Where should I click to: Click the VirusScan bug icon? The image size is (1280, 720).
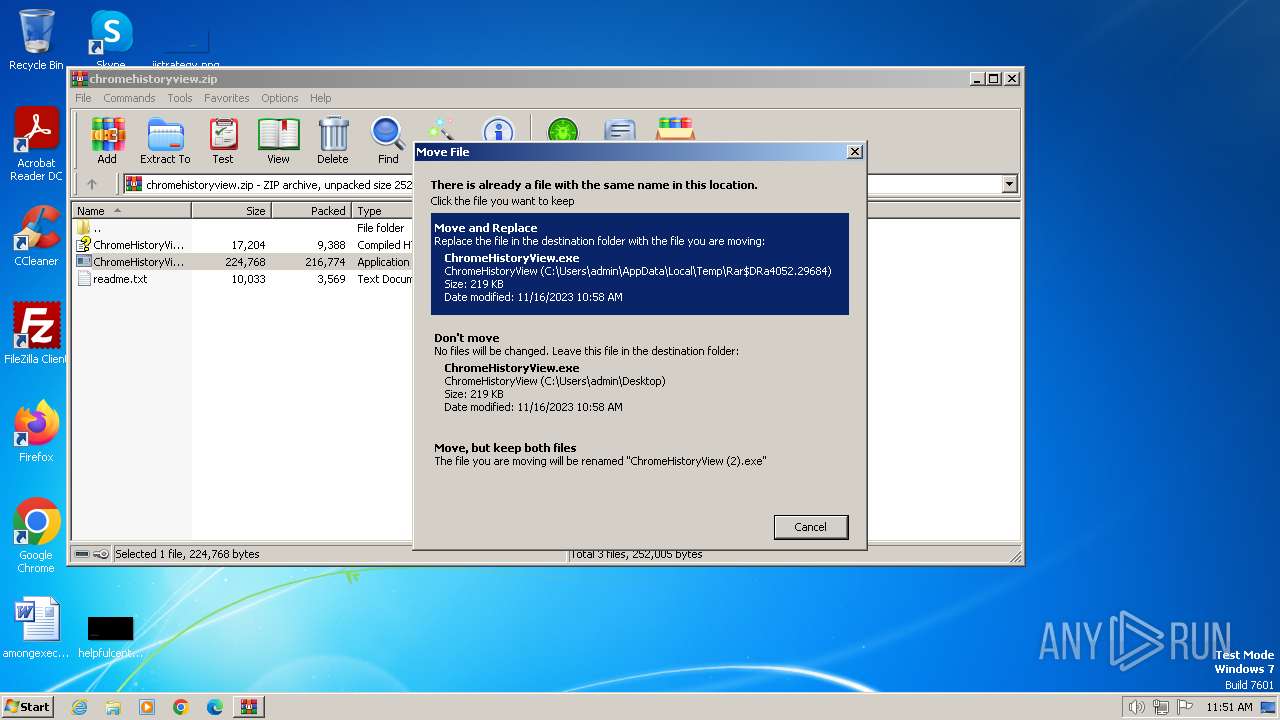click(x=563, y=130)
